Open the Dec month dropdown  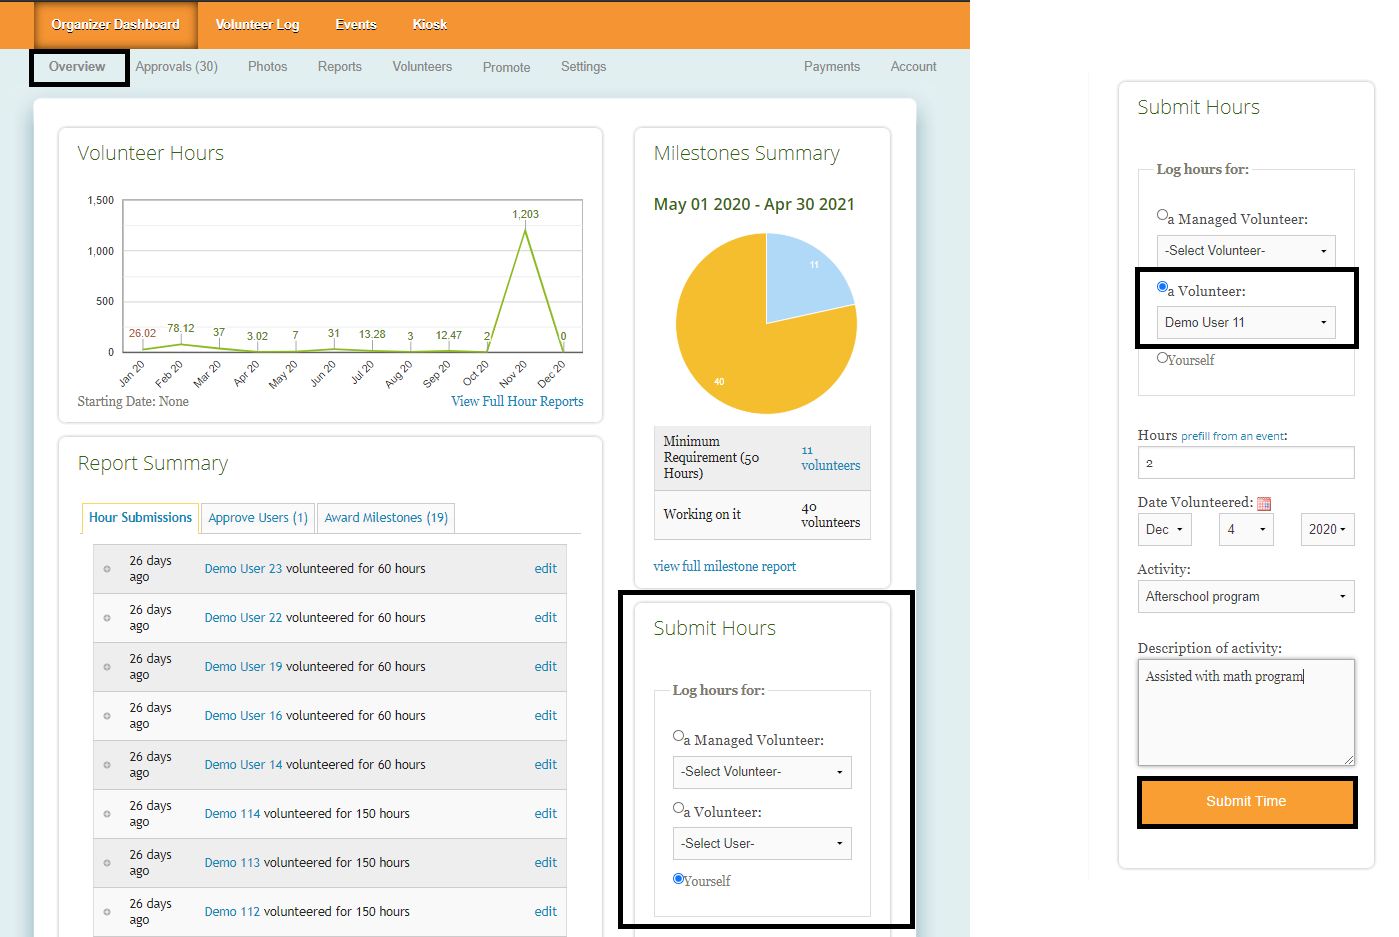click(x=1164, y=530)
